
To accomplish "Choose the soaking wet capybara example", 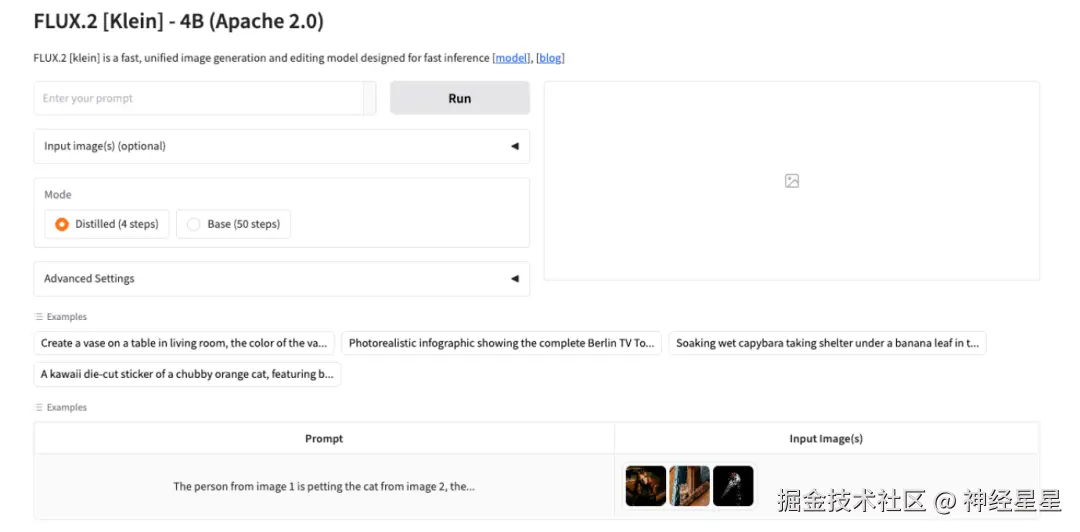I will (827, 343).
